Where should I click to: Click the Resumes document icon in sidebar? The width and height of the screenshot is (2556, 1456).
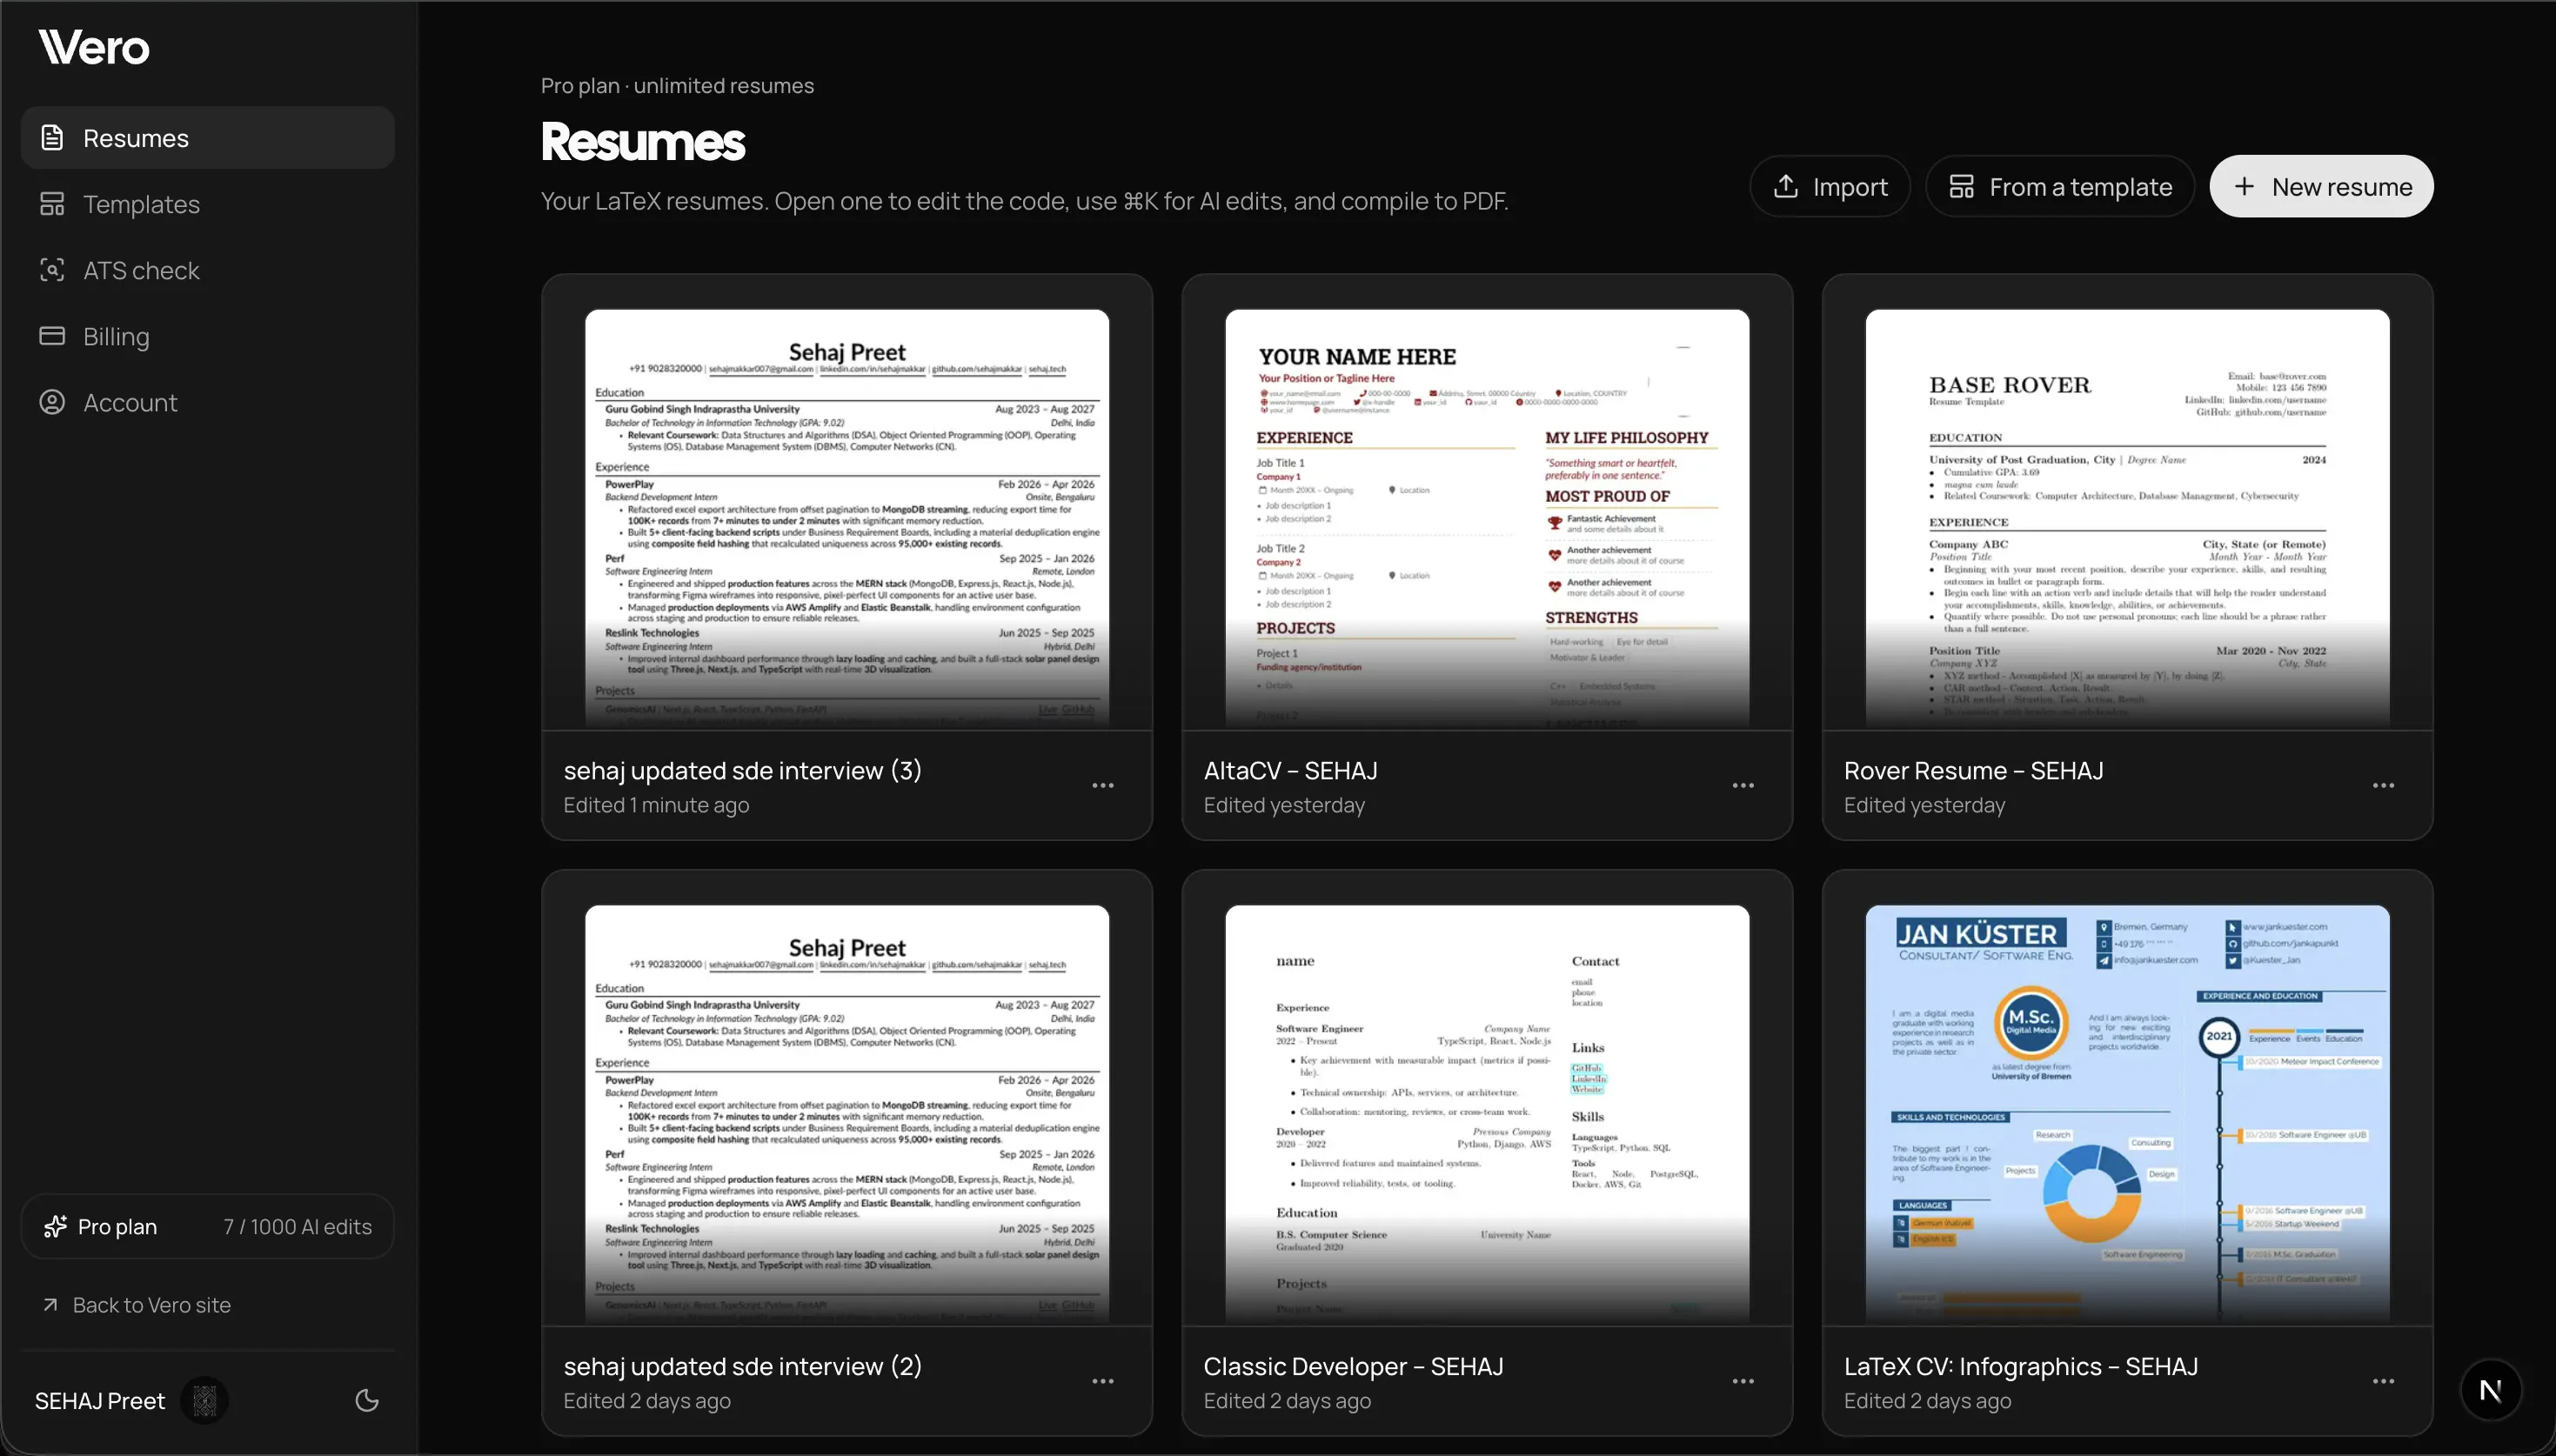tap(52, 138)
